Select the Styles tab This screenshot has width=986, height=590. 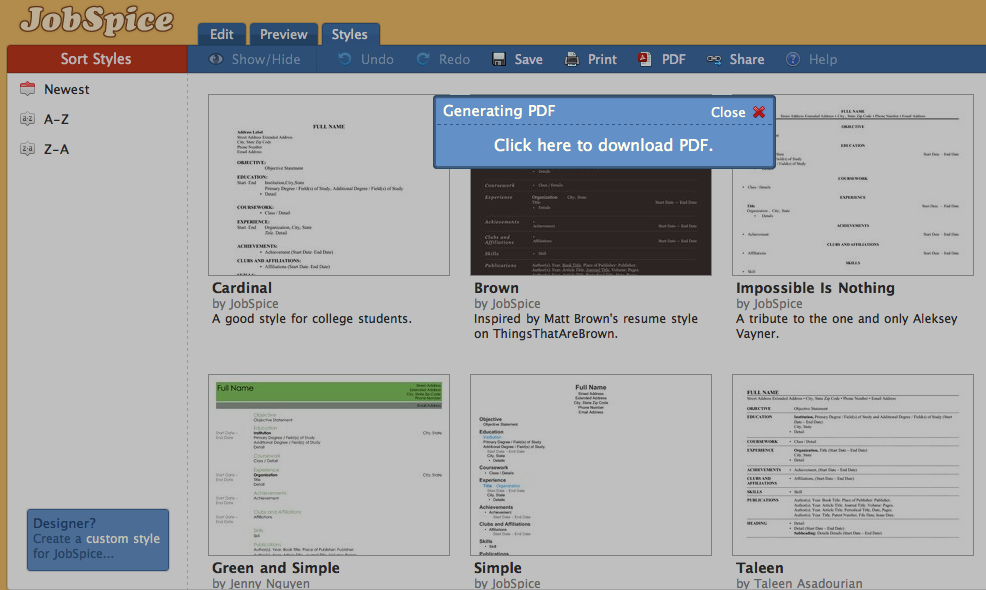pos(350,34)
